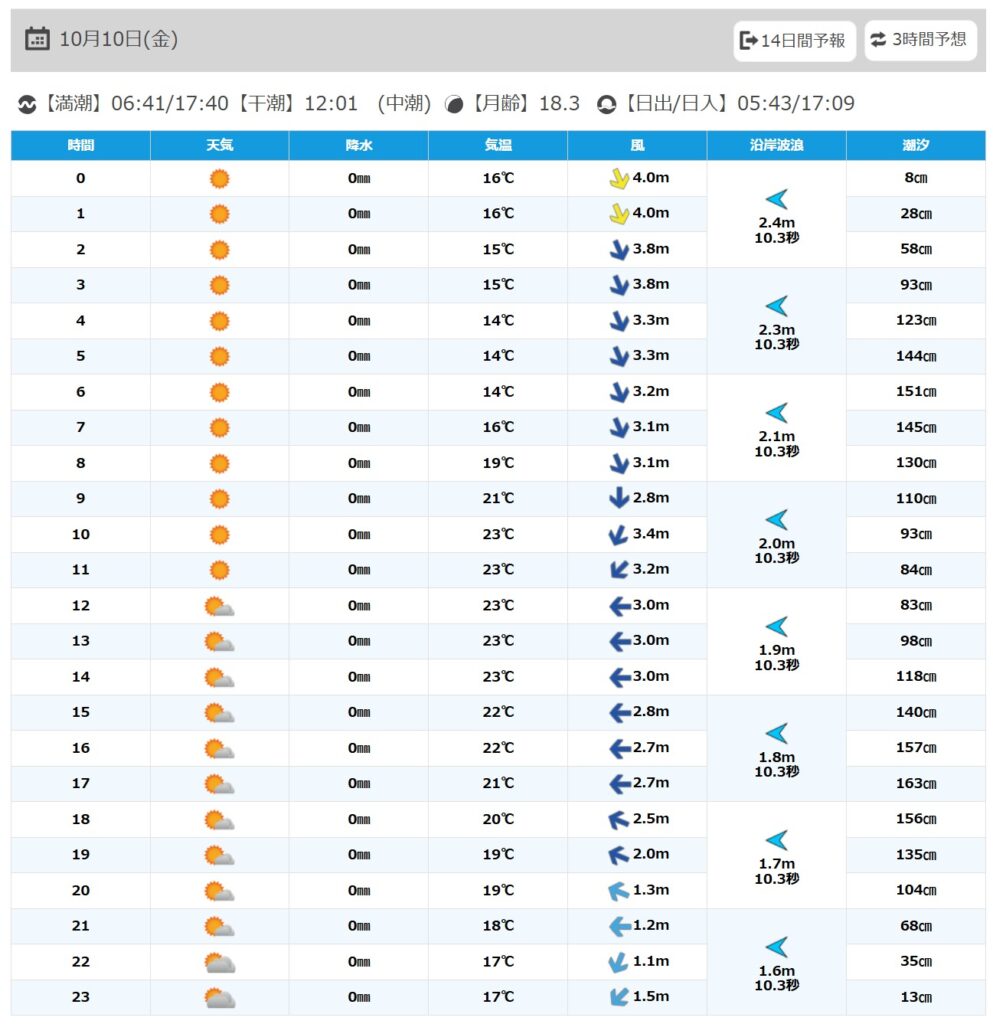This screenshot has height=1024, width=993.
Task: Click the wave direction arrow above 1.6m
Action: click(776, 947)
